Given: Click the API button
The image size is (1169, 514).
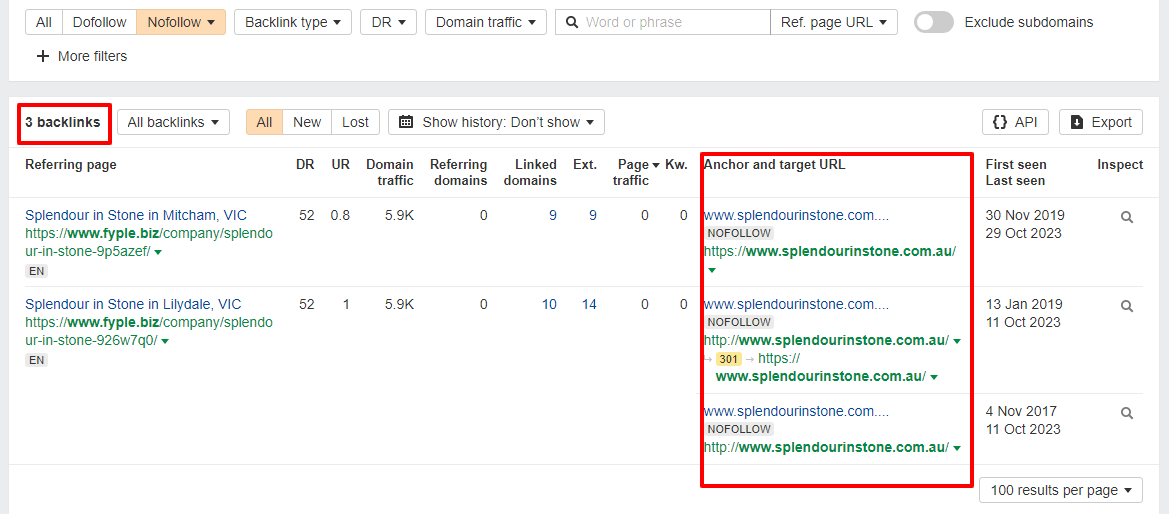Looking at the screenshot, I should click(1016, 122).
